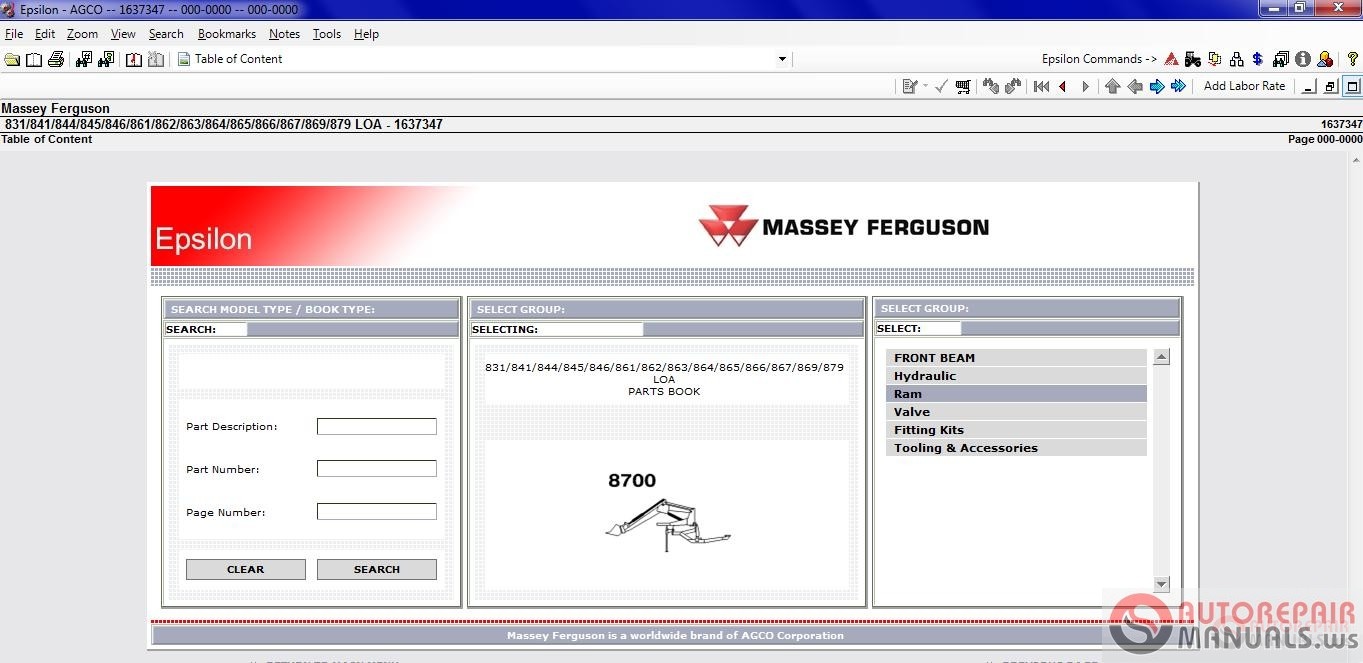1363x663 pixels.
Task: Click the Massey Ferguson logo
Action: (844, 227)
